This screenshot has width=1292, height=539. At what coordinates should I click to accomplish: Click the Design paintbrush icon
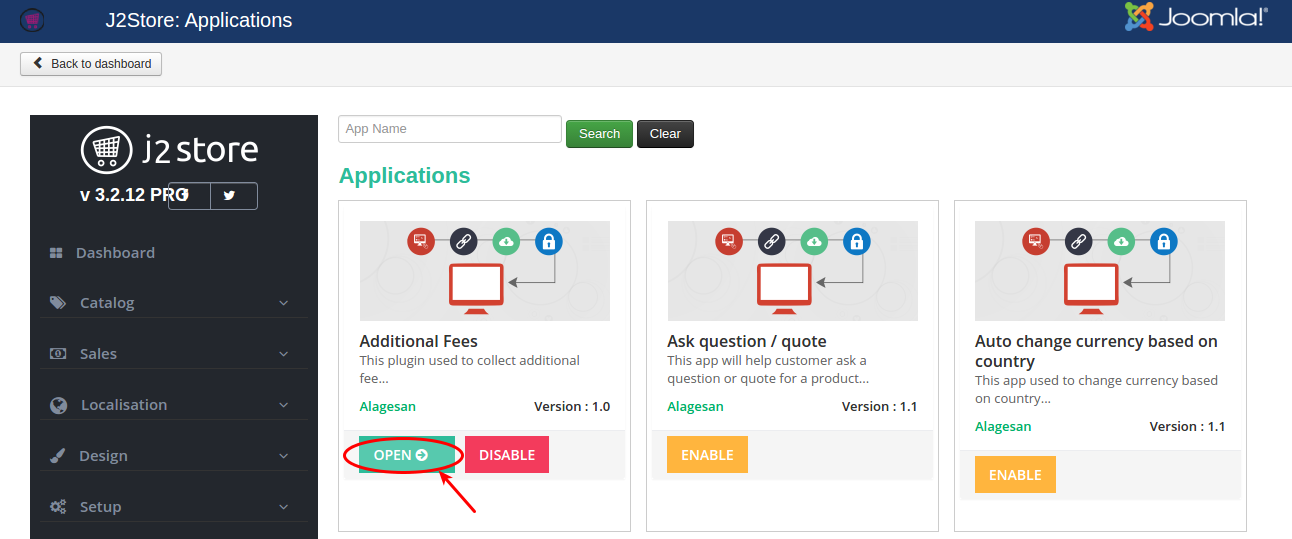(58, 456)
